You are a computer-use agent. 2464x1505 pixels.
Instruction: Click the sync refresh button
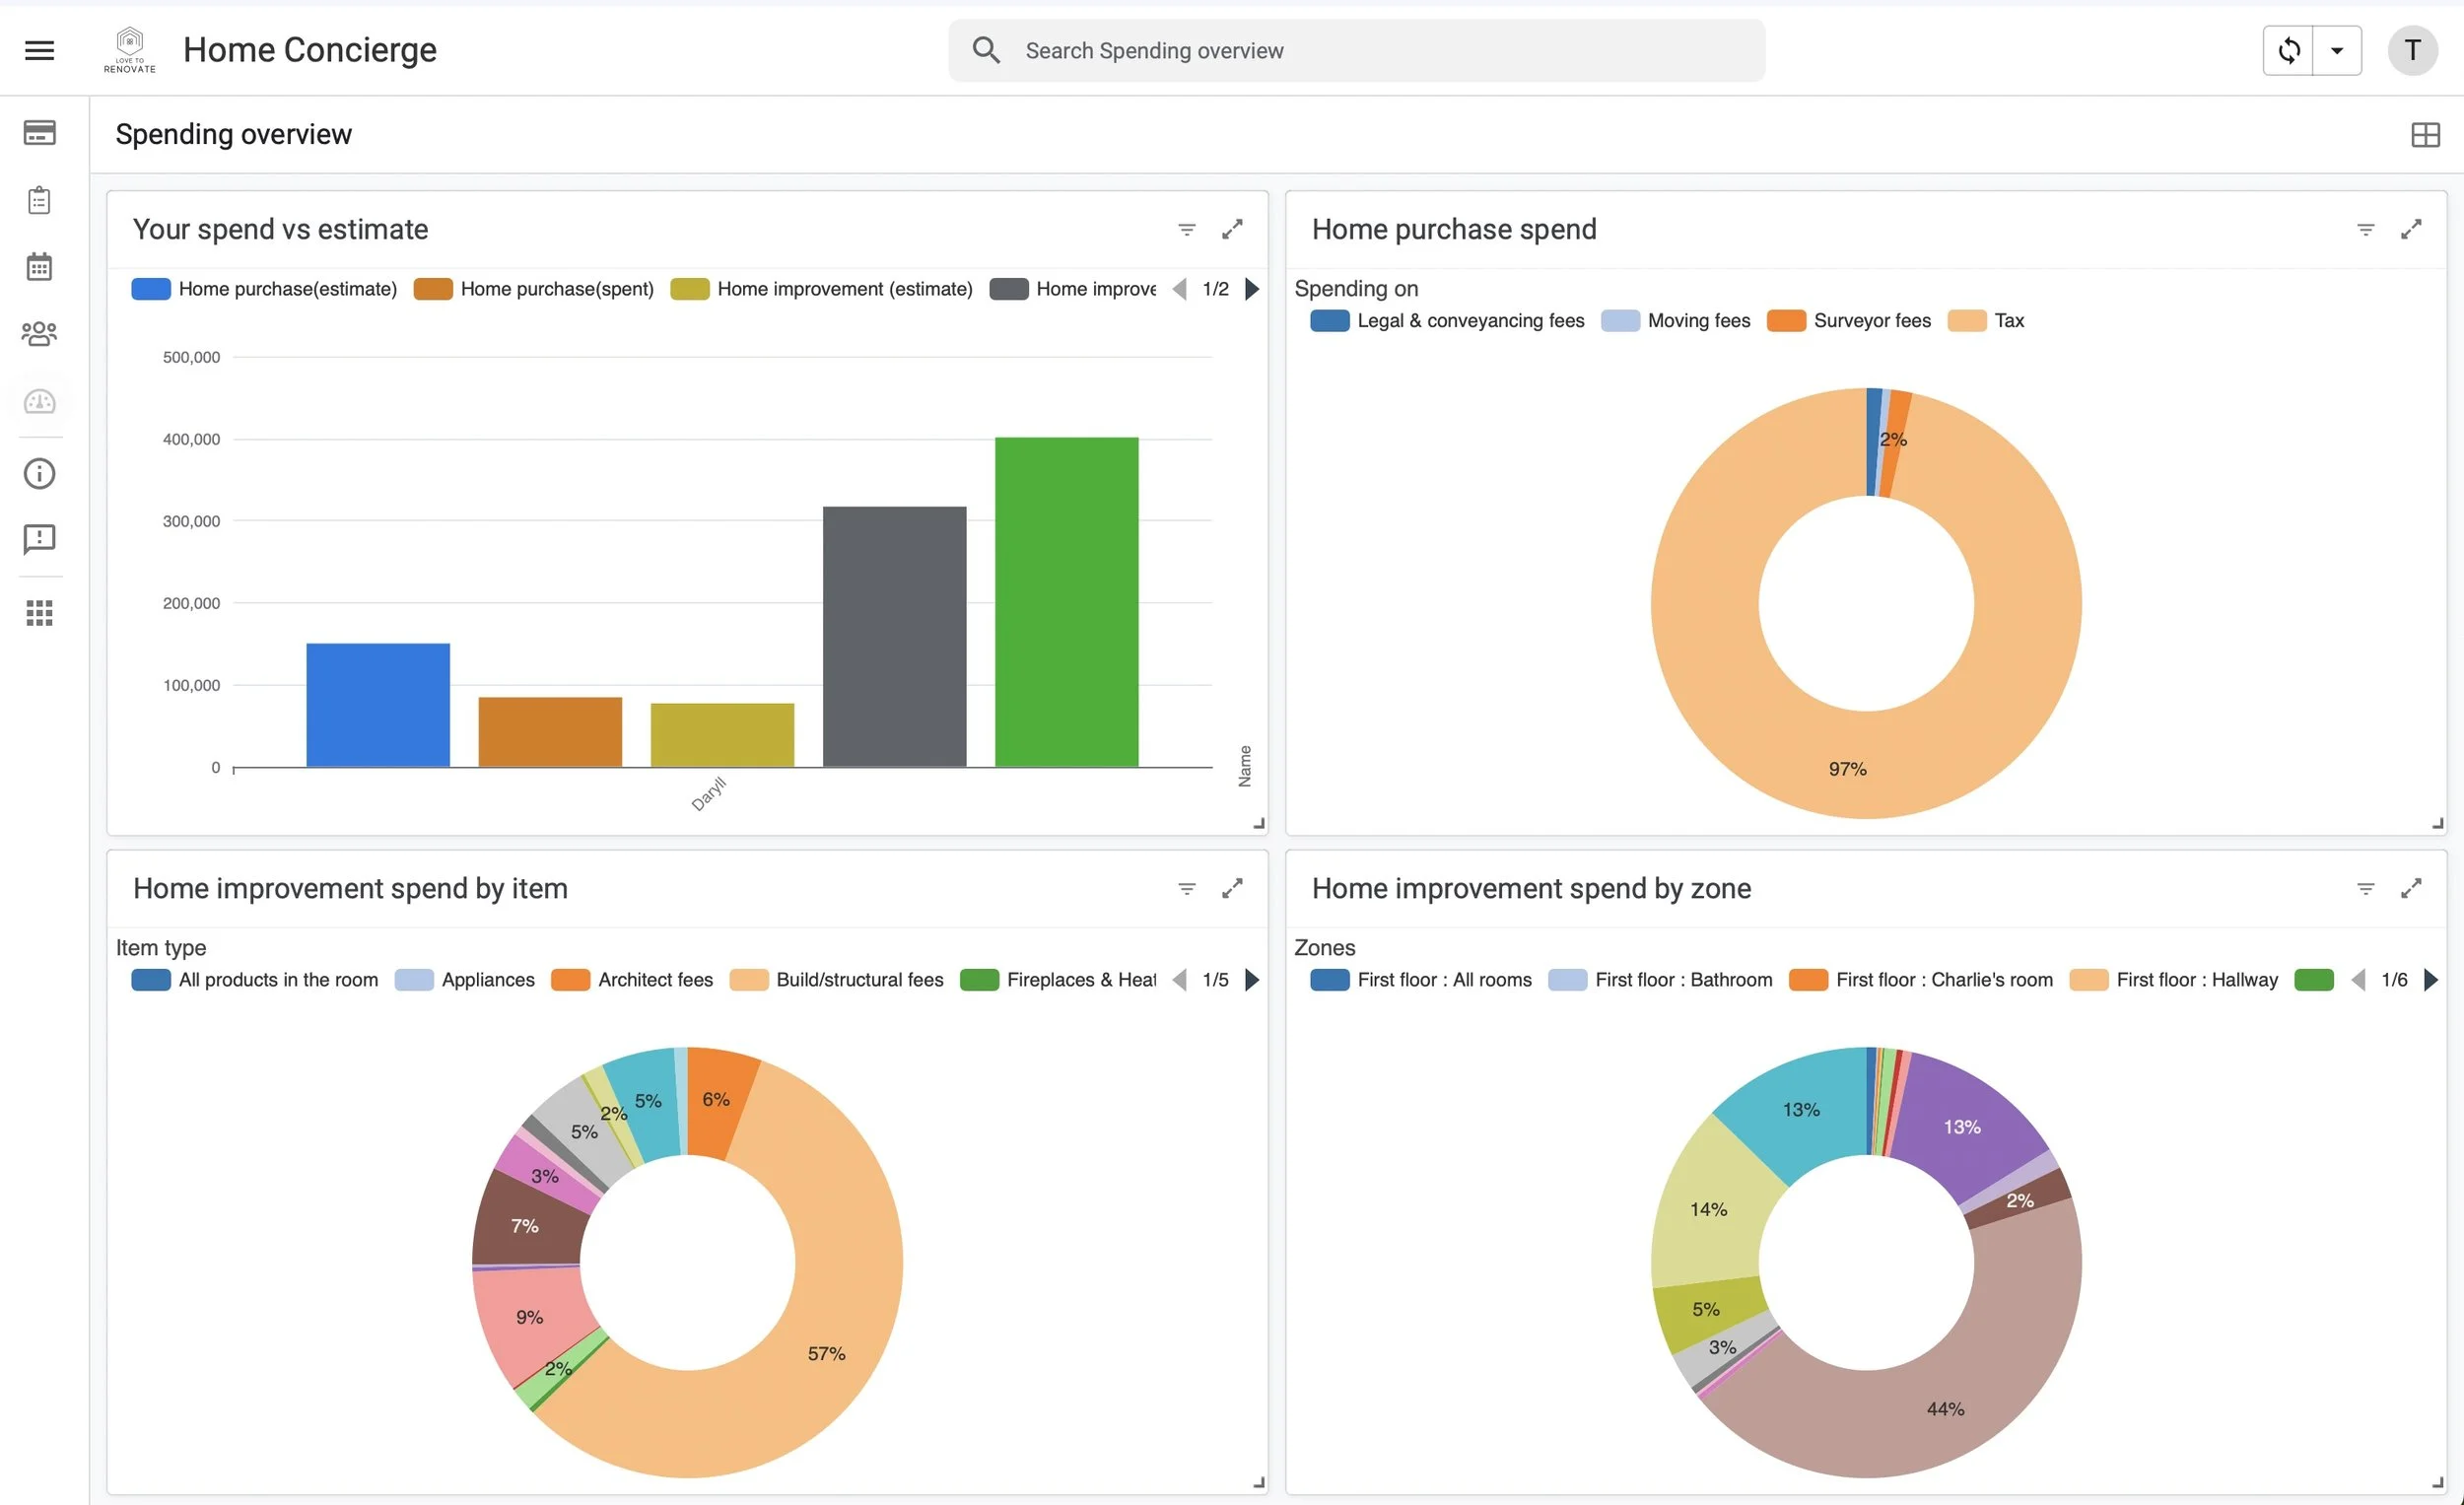(2289, 50)
